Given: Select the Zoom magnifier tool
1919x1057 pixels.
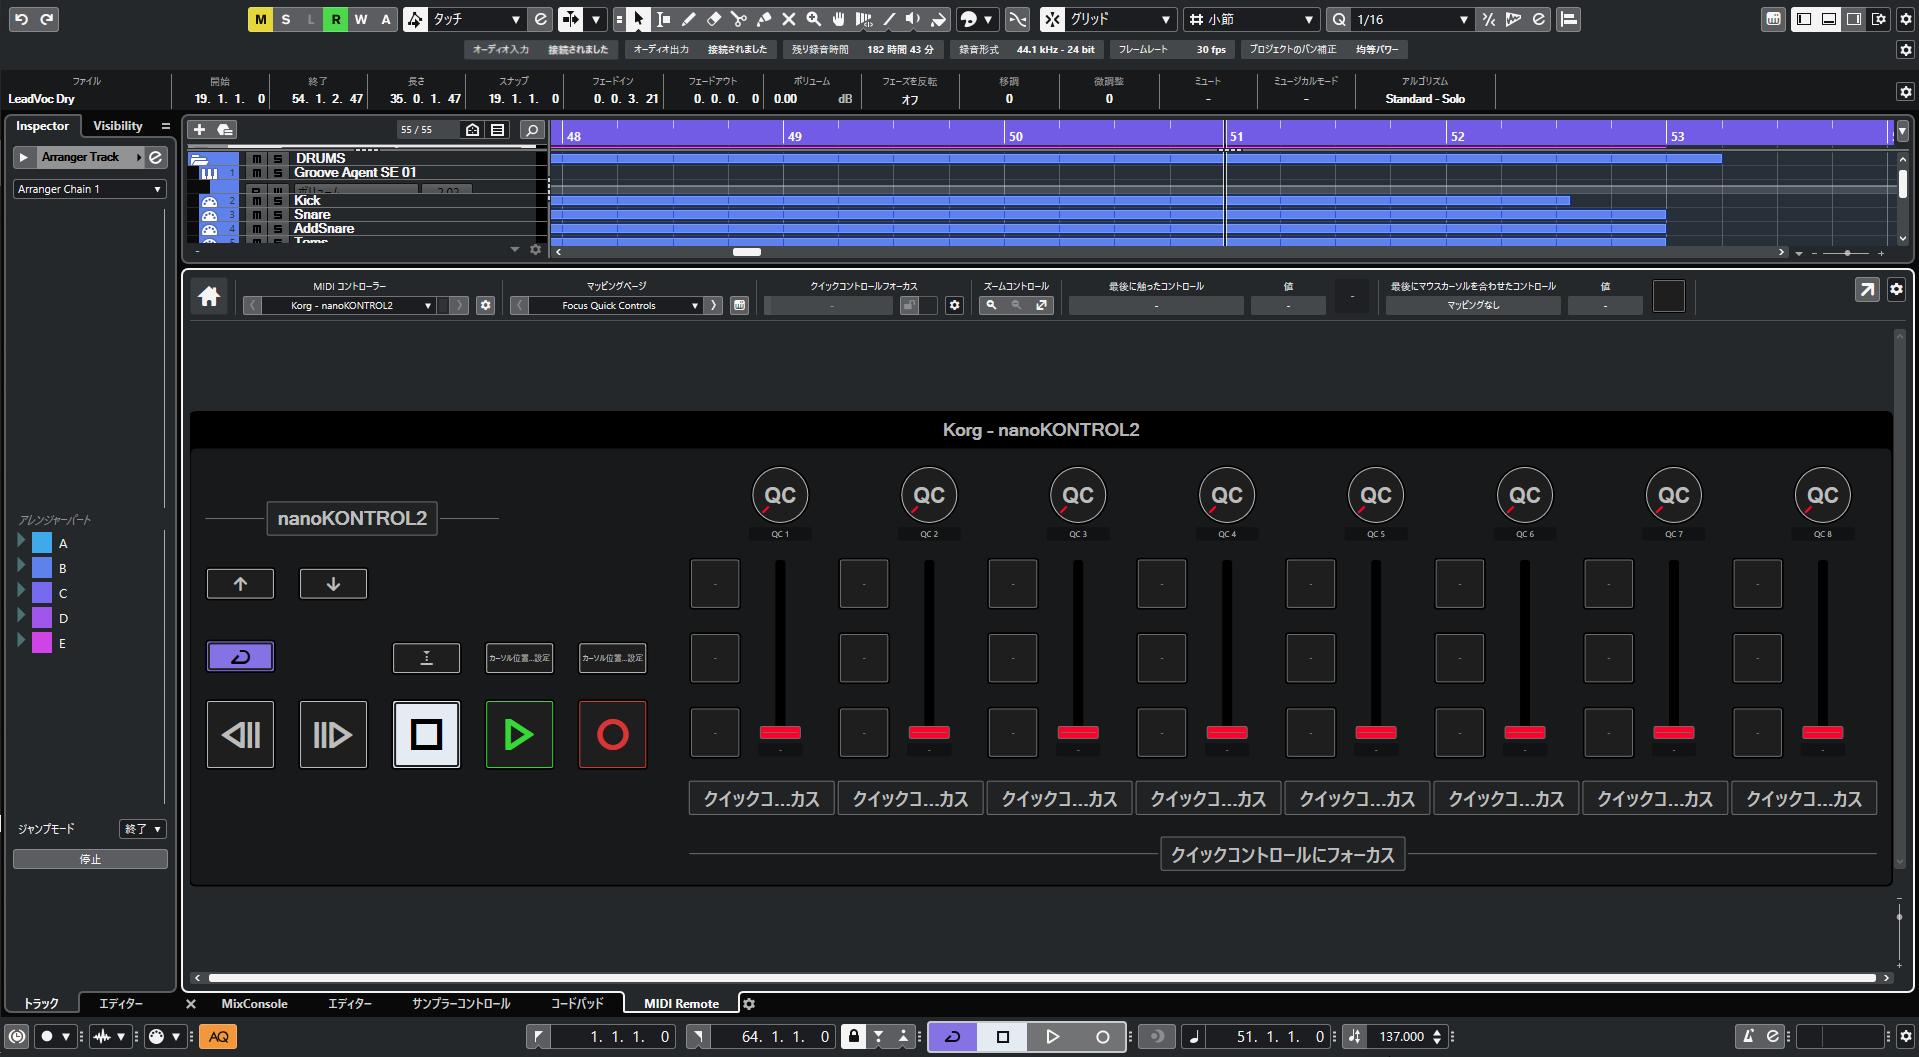Looking at the screenshot, I should [814, 19].
